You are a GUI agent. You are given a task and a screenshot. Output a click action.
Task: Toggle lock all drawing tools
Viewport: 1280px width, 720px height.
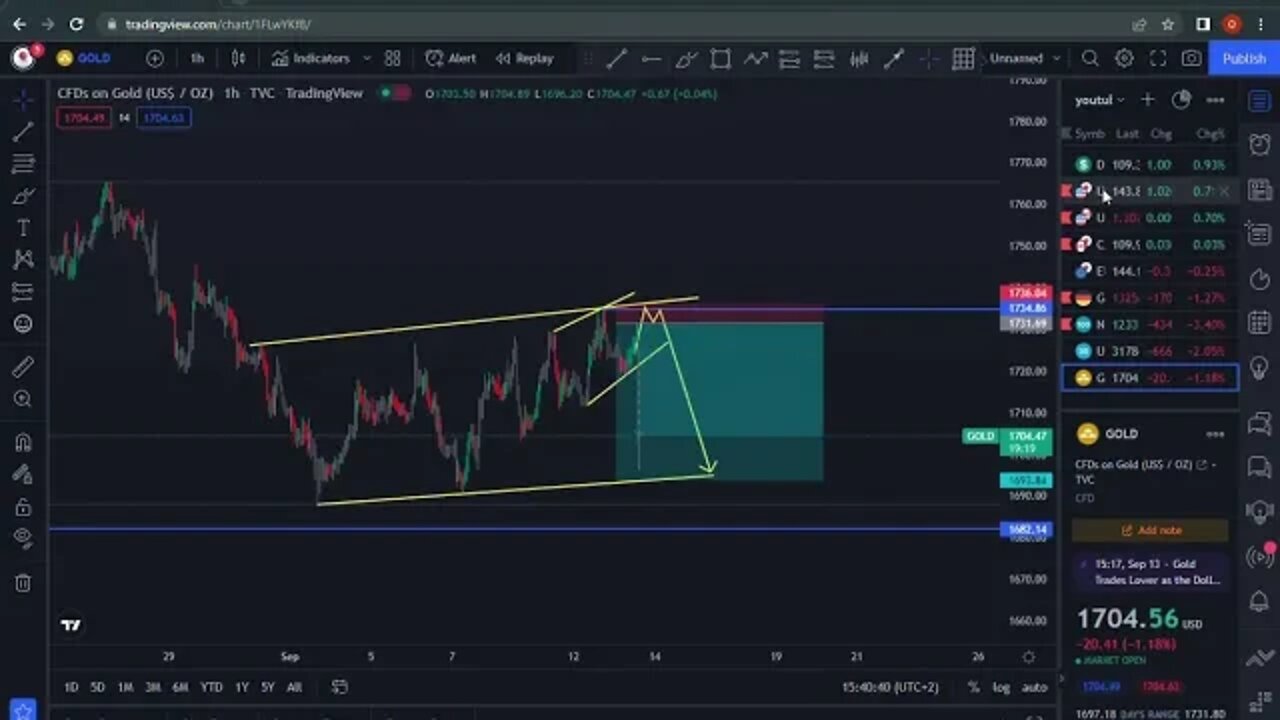(23, 506)
